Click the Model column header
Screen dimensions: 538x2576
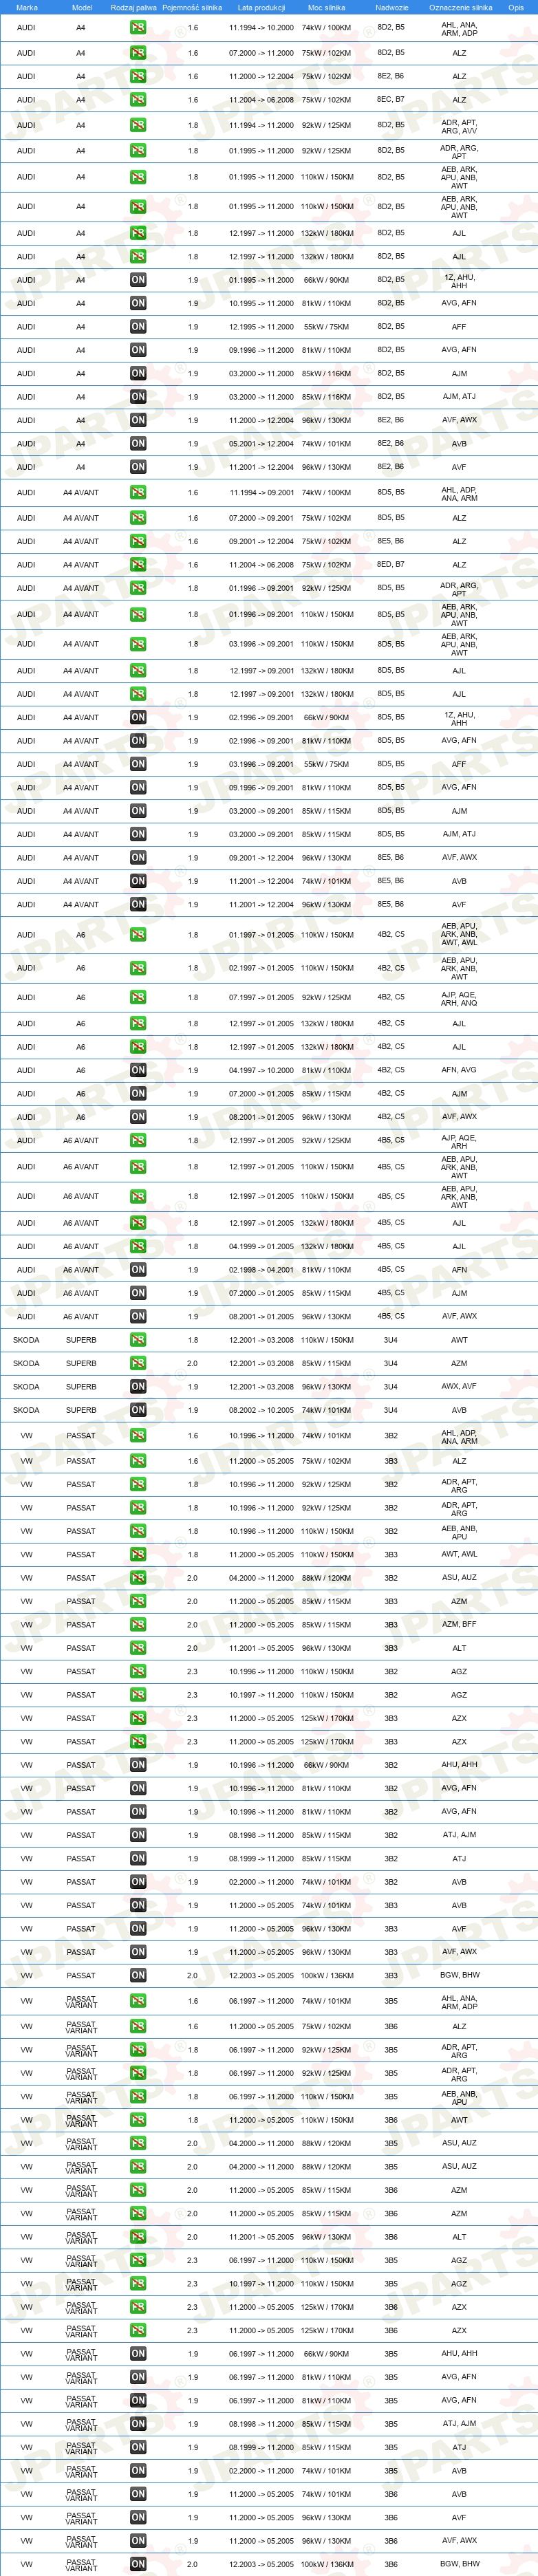click(82, 7)
